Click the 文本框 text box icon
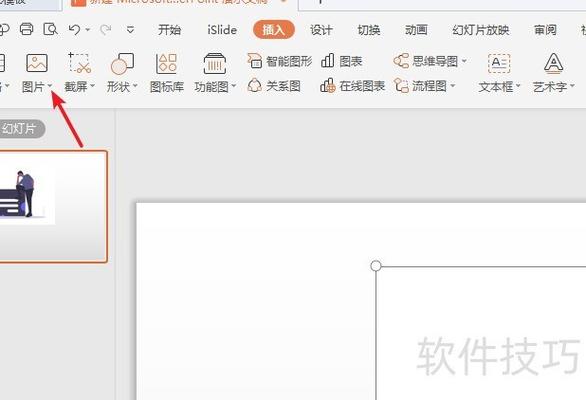Image resolution: width=586 pixels, height=400 pixels. click(x=499, y=63)
